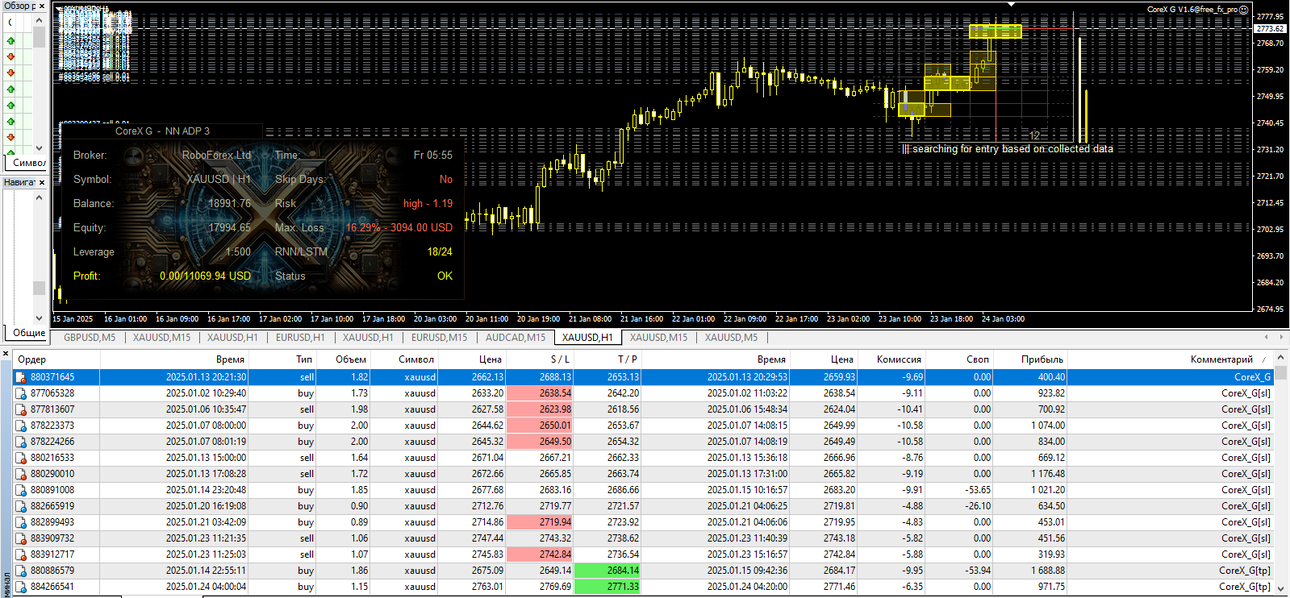Sort history by T / P column
1290x598 pixels.
(609, 359)
